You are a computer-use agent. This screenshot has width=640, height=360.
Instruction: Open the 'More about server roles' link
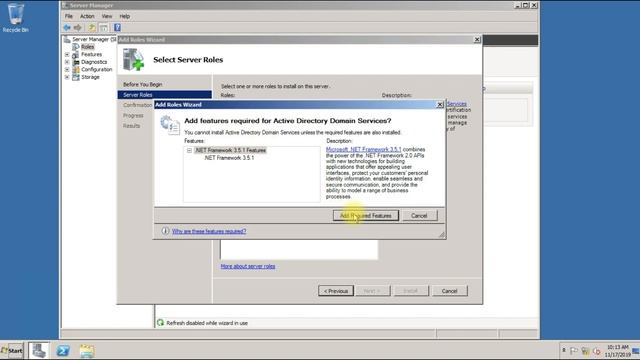248,266
